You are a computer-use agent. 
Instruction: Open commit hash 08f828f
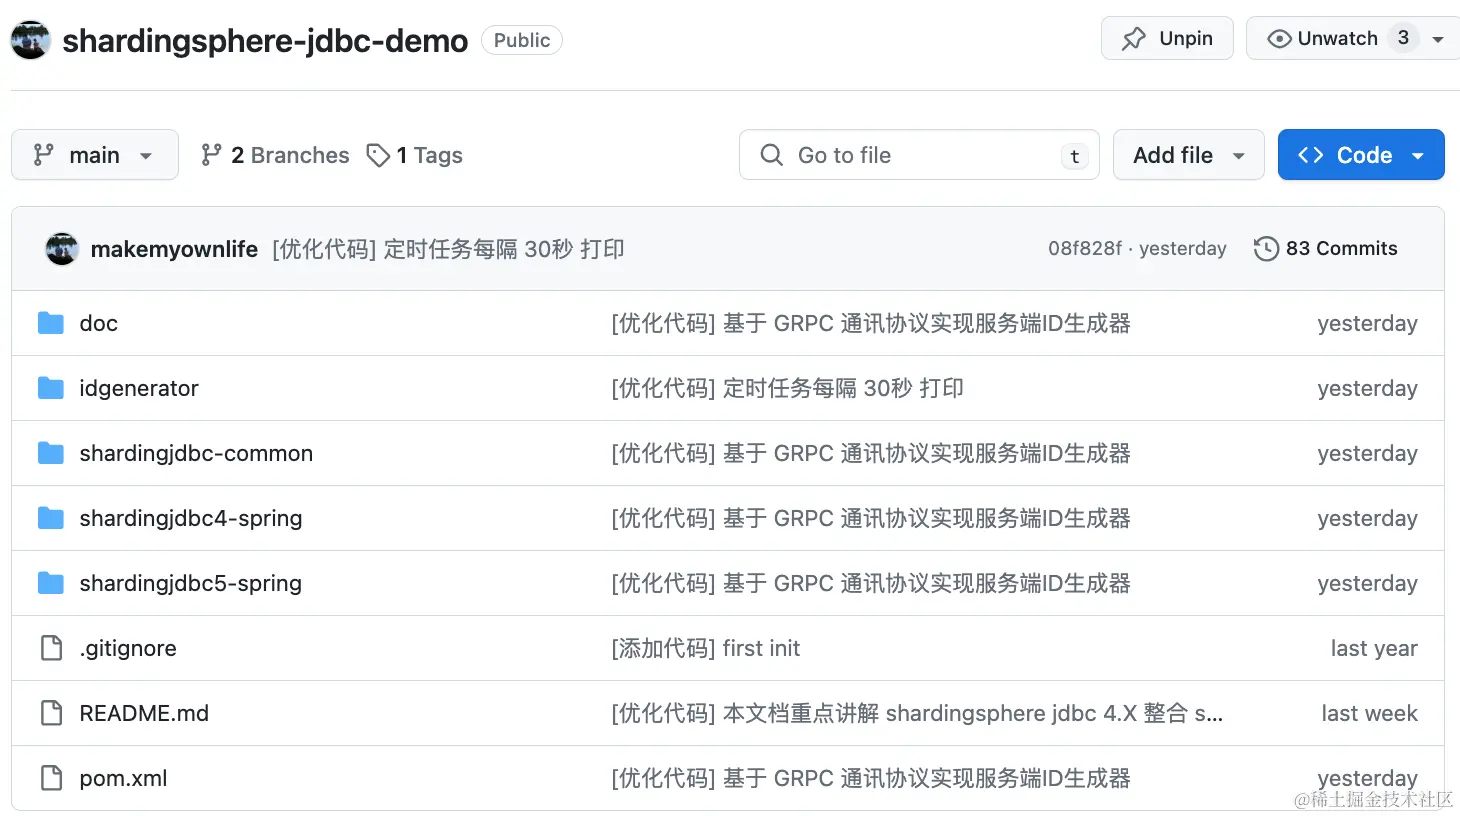point(1084,248)
